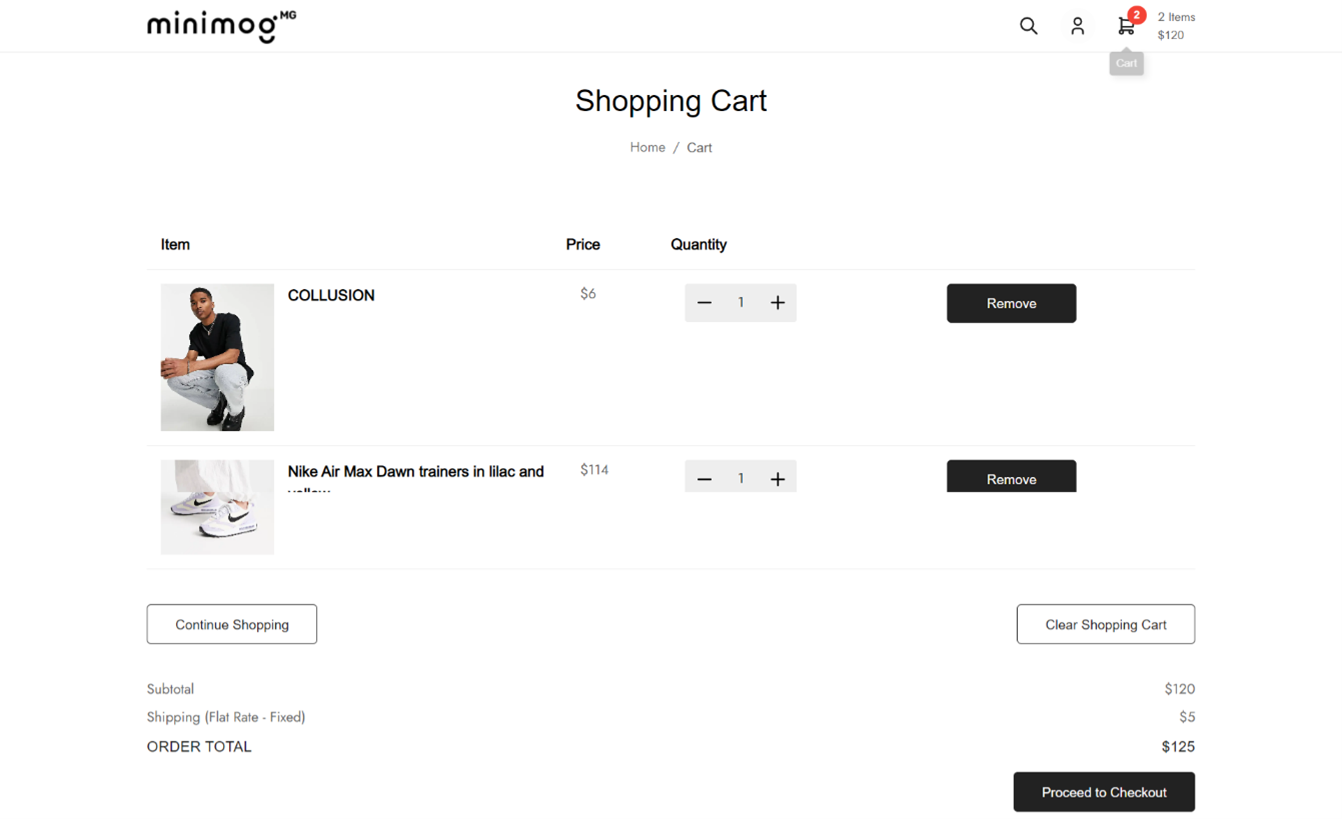Click the Shipping (Flat Rate - Fixed) label
Image resolution: width=1342 pixels, height=819 pixels.
tap(226, 717)
